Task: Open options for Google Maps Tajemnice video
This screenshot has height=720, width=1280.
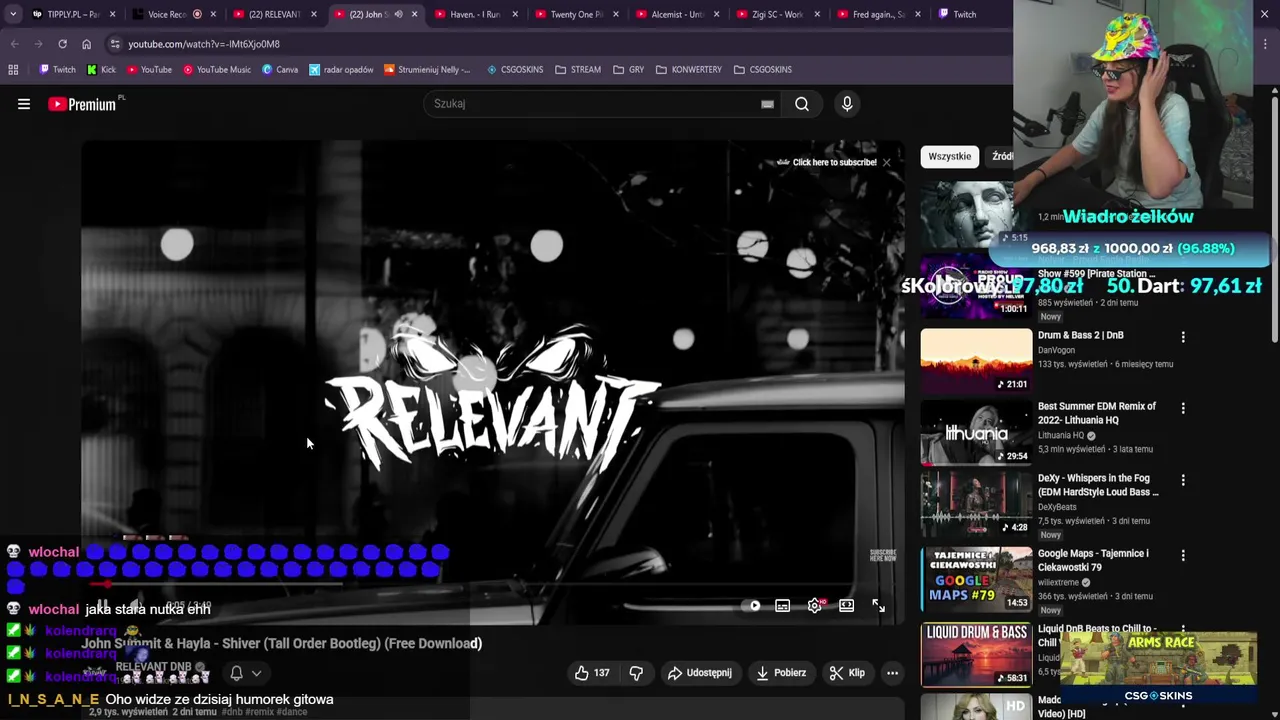Action: coord(1183,555)
